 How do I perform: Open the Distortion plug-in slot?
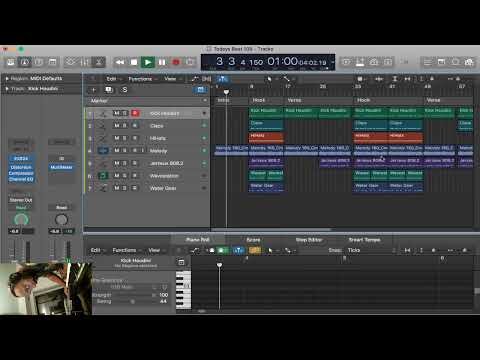pos(21,167)
